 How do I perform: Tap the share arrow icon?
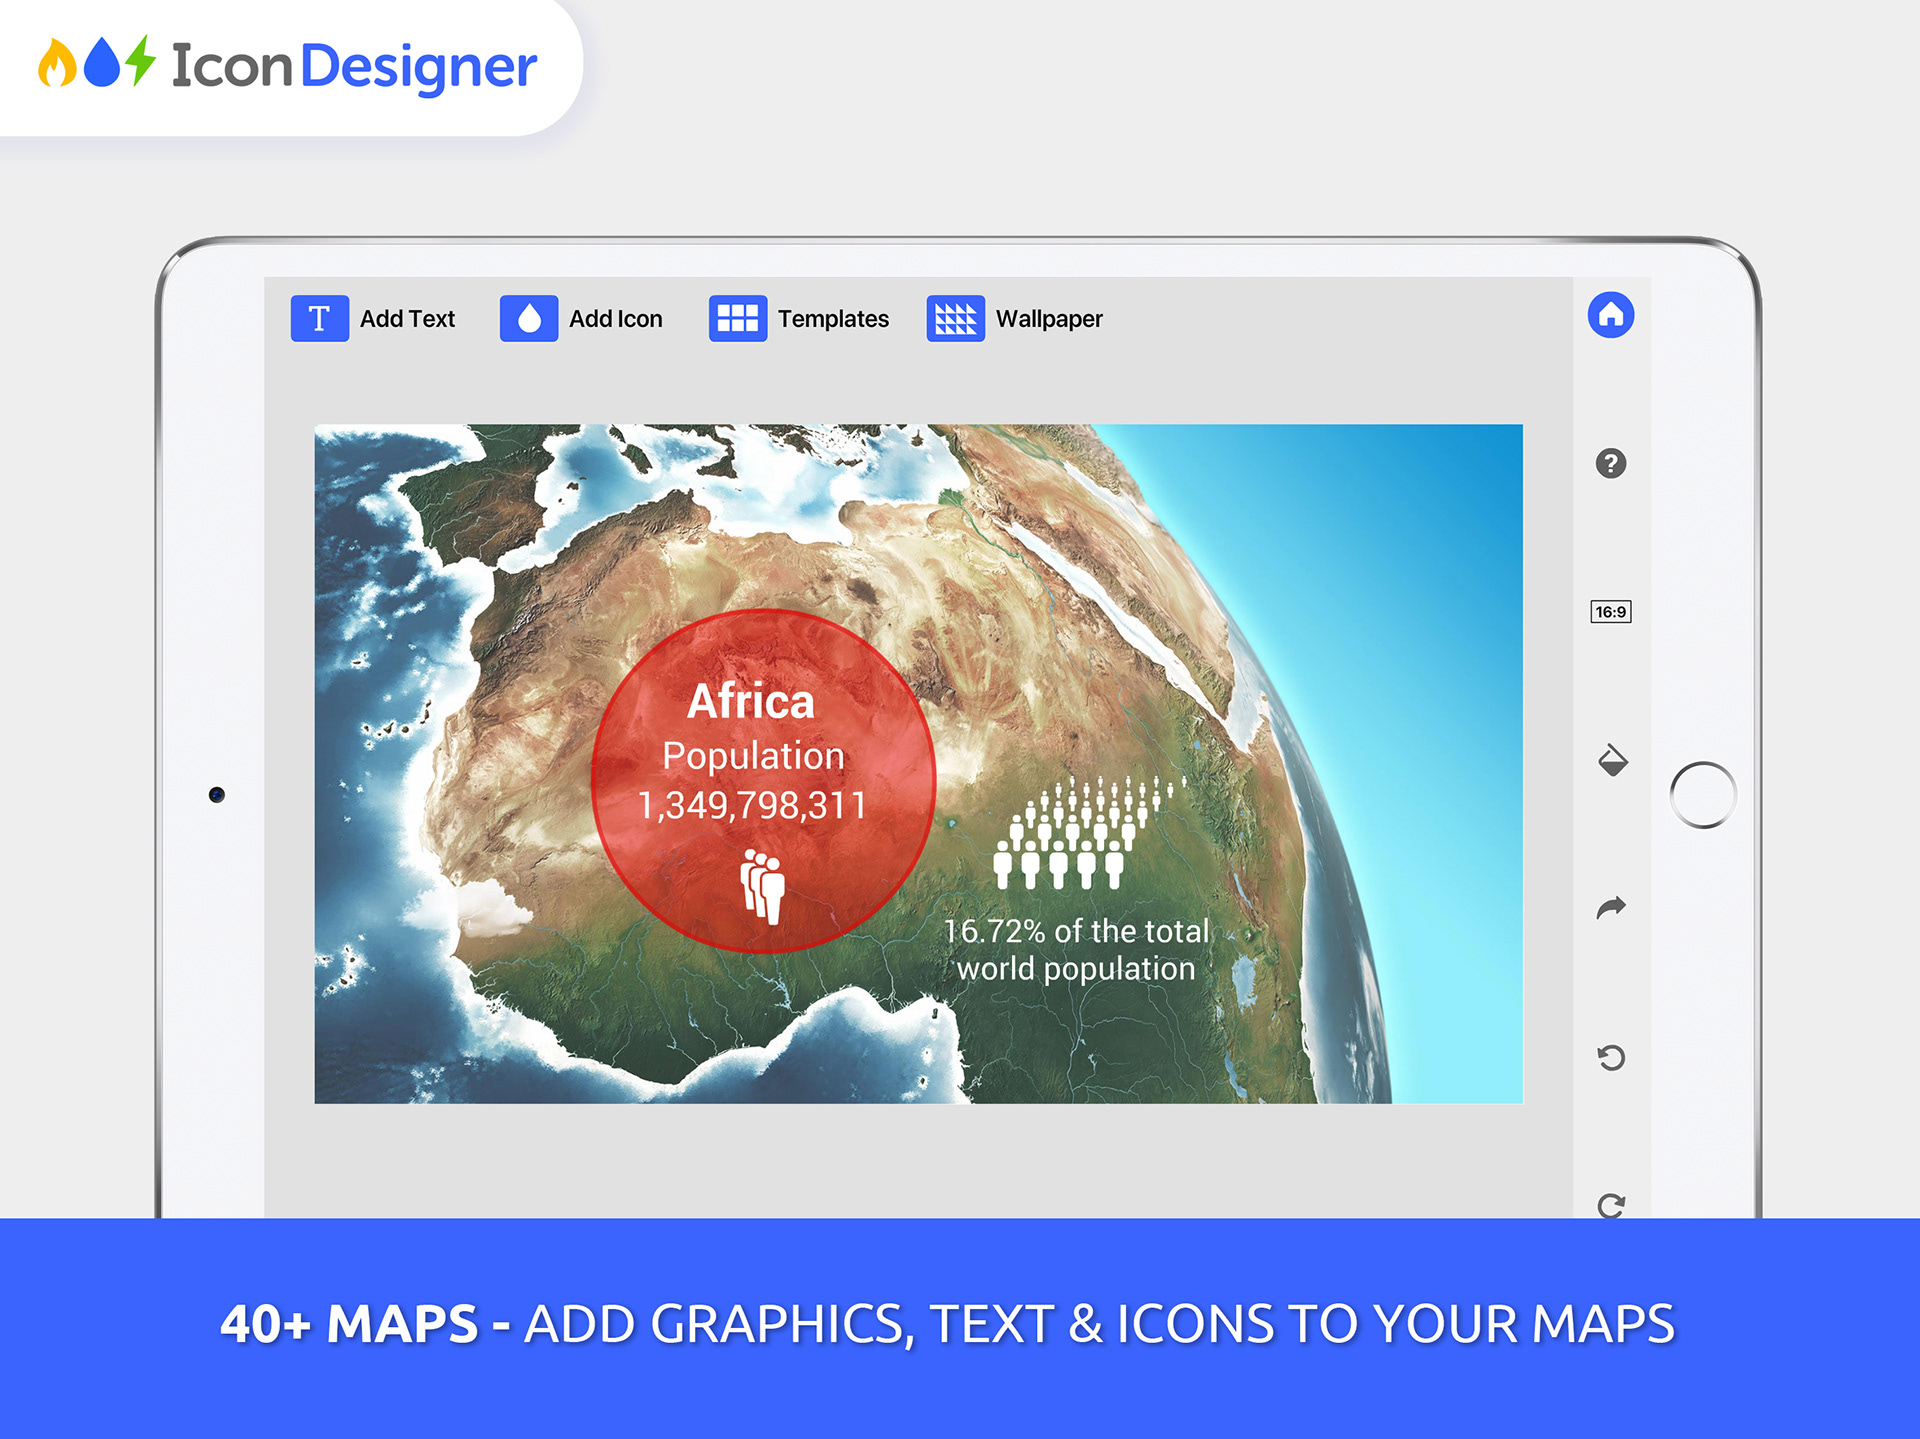coord(1611,907)
